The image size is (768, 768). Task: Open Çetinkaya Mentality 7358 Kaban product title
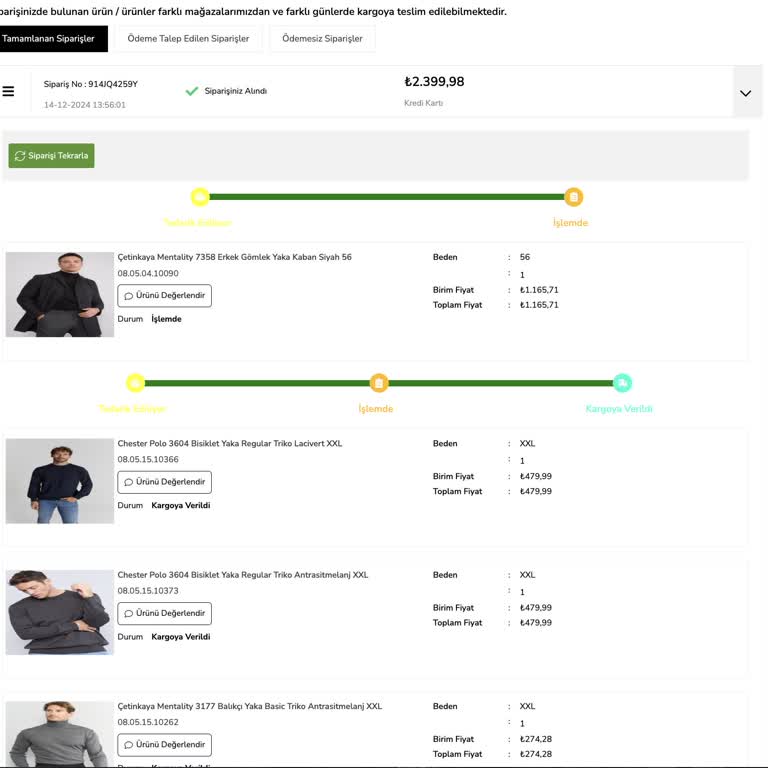[x=235, y=257]
